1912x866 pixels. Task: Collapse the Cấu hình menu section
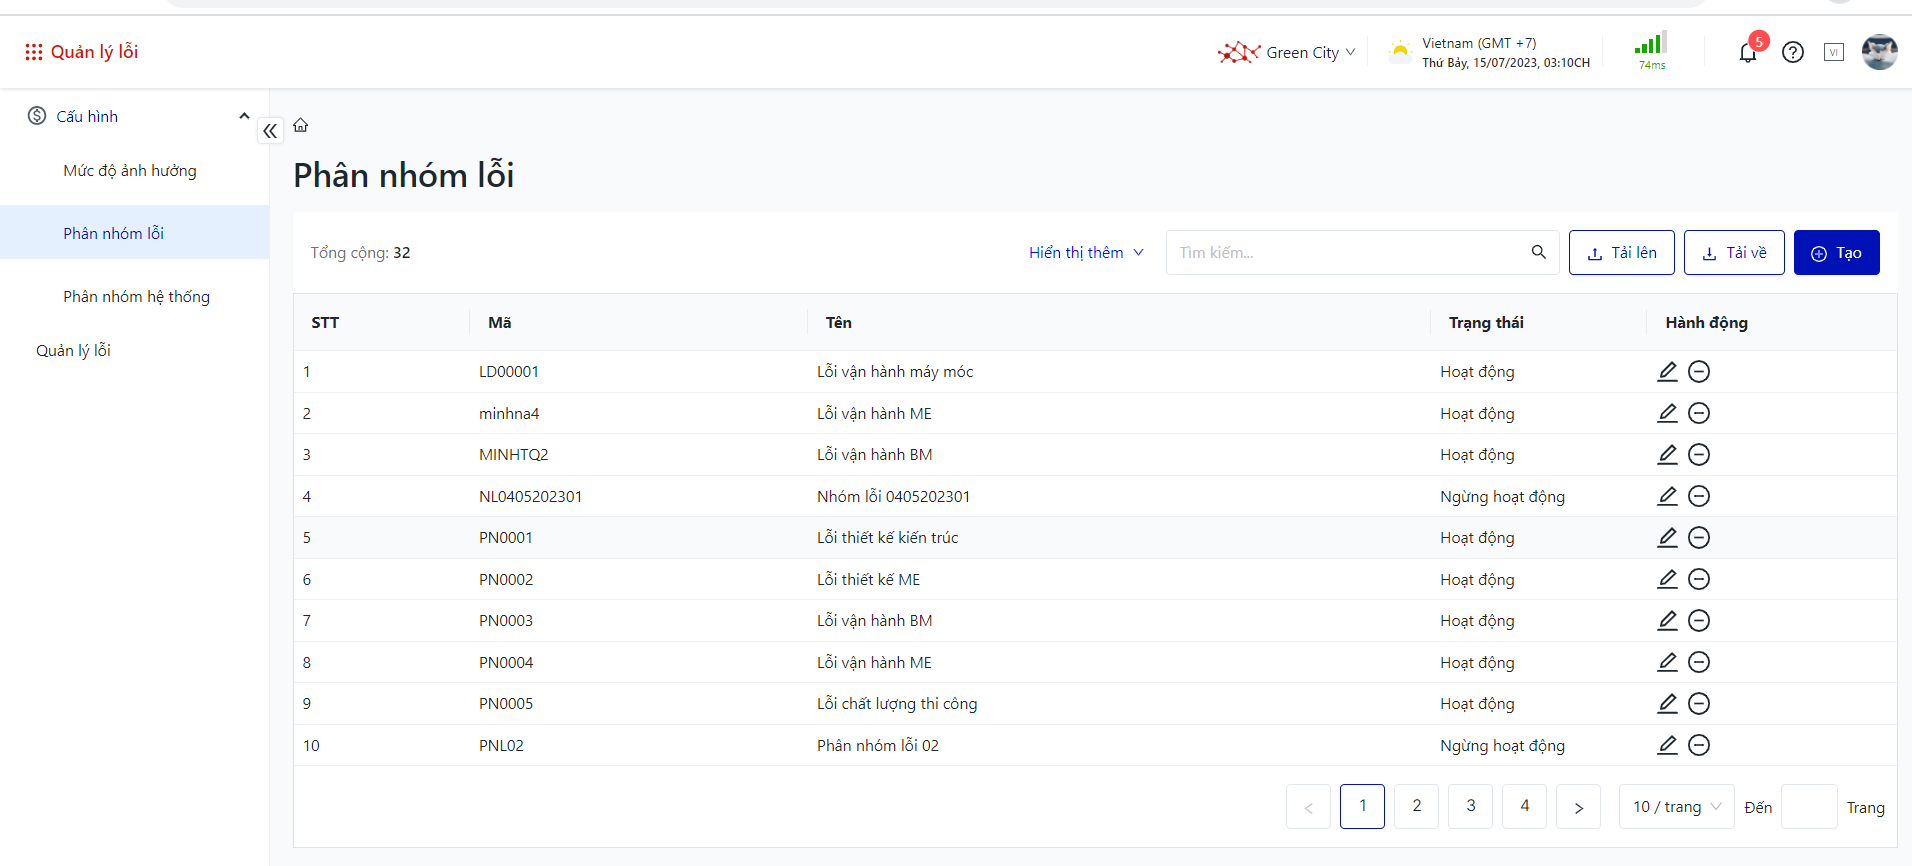(244, 116)
